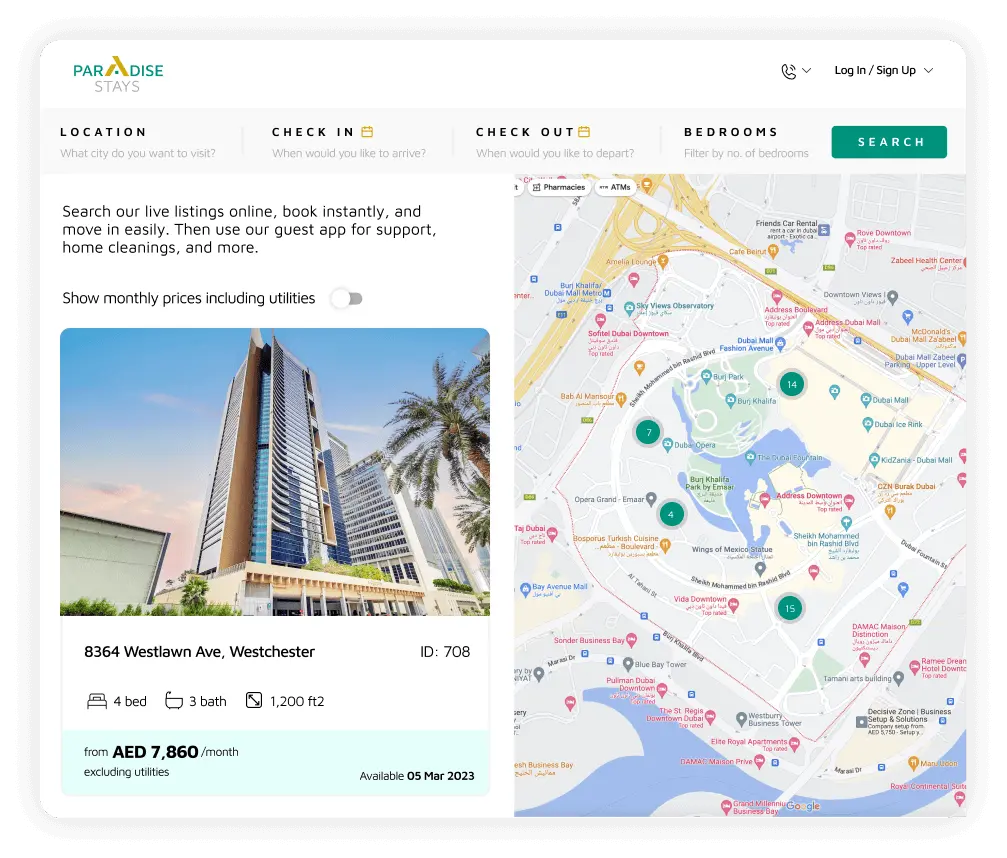Open the 8364 Westlawn Ave listing title
The image size is (1007, 858).
point(199,652)
